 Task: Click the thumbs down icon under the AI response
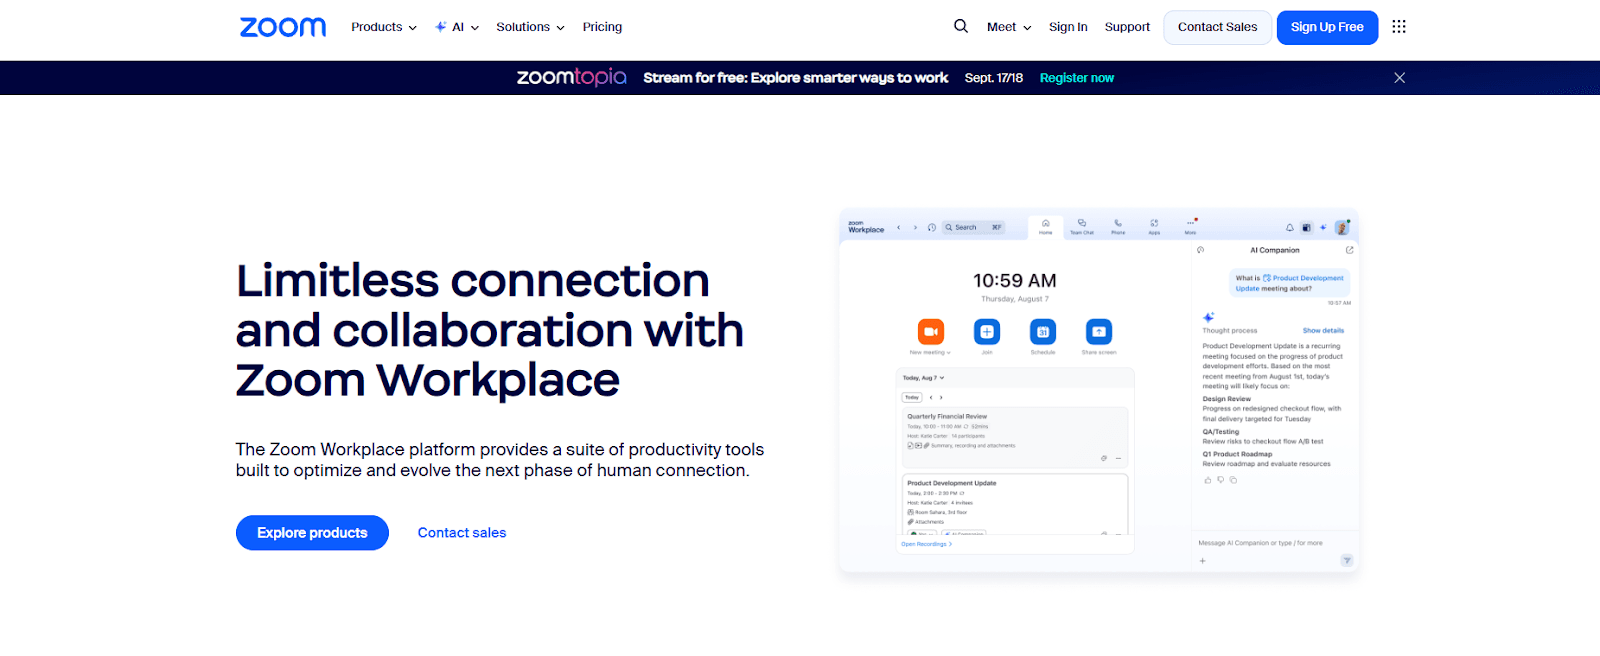point(1221,480)
